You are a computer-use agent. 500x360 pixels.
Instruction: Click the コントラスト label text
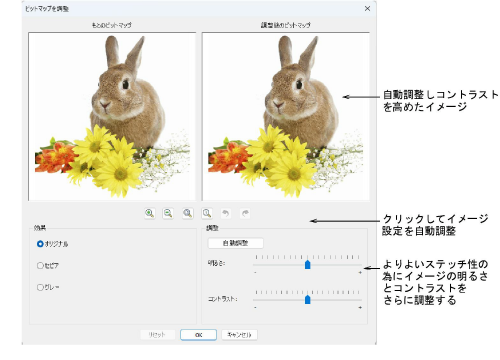coord(222,299)
